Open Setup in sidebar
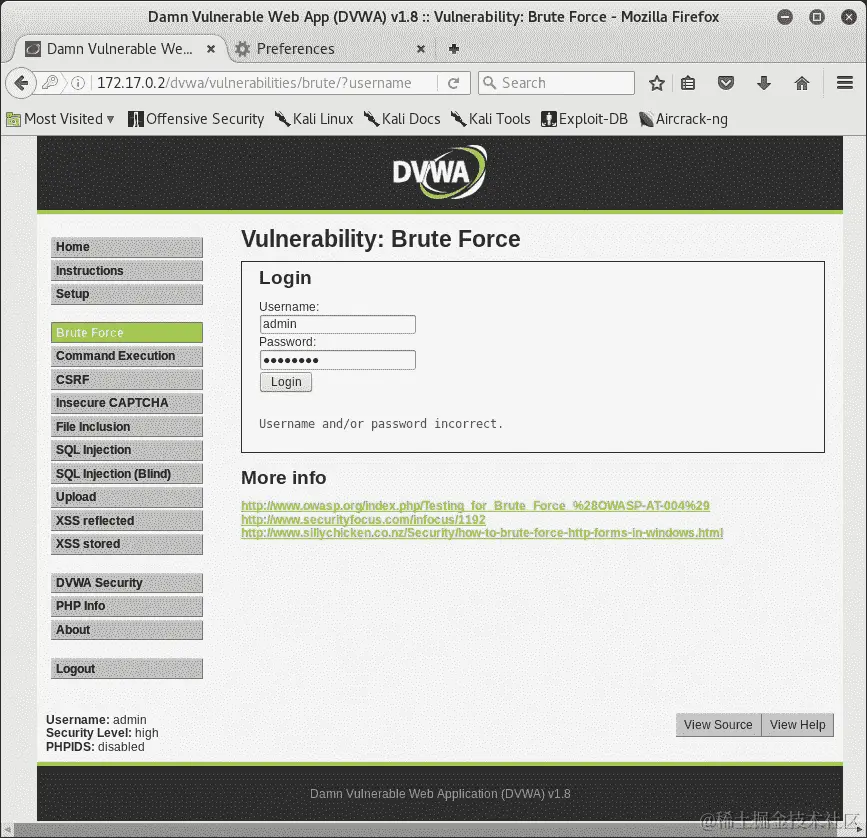 127,294
